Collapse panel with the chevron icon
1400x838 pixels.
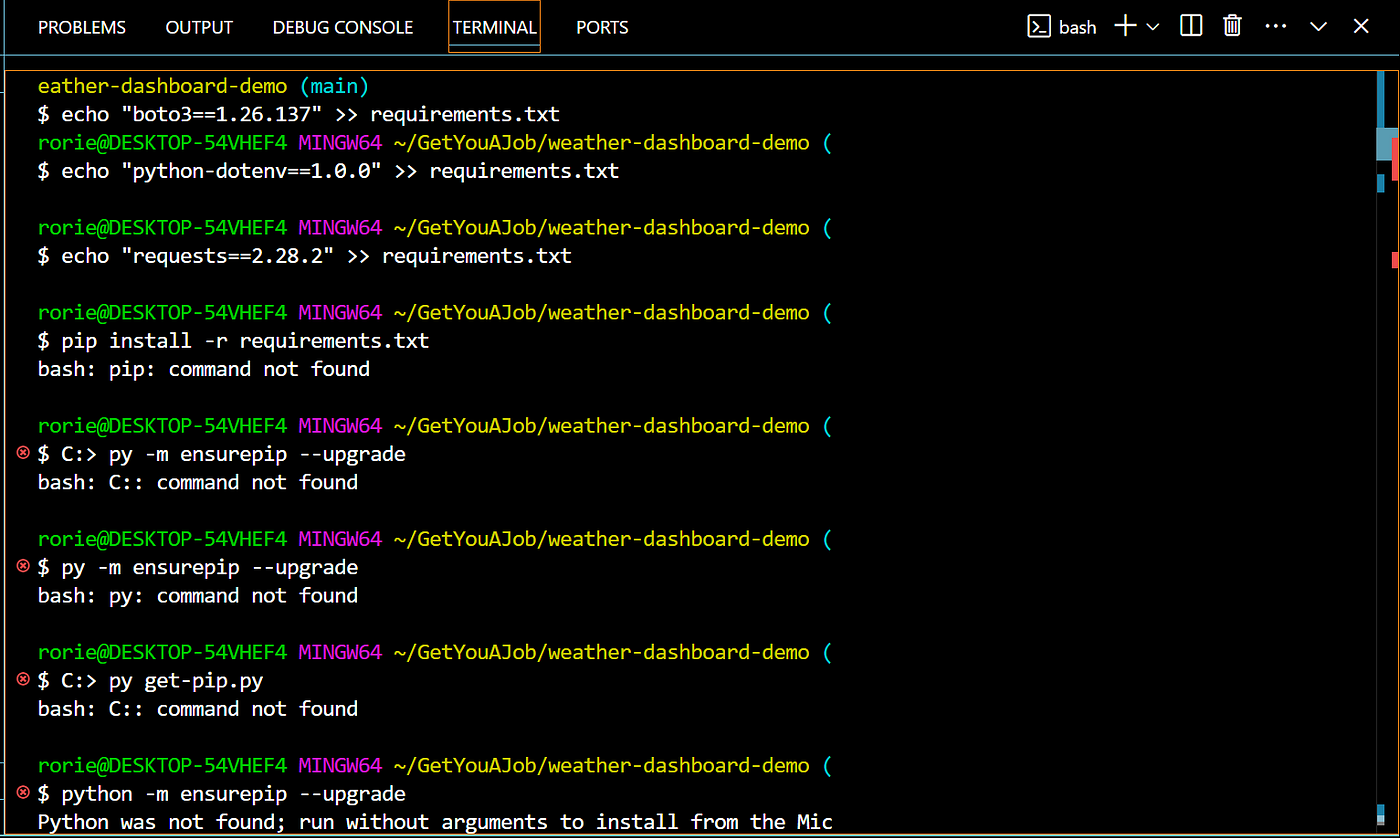(1319, 27)
